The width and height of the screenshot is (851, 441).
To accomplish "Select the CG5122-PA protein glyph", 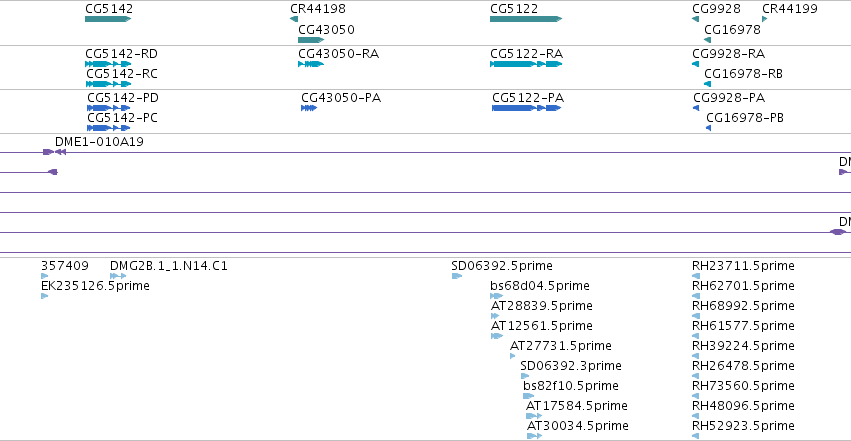I will 526,108.
